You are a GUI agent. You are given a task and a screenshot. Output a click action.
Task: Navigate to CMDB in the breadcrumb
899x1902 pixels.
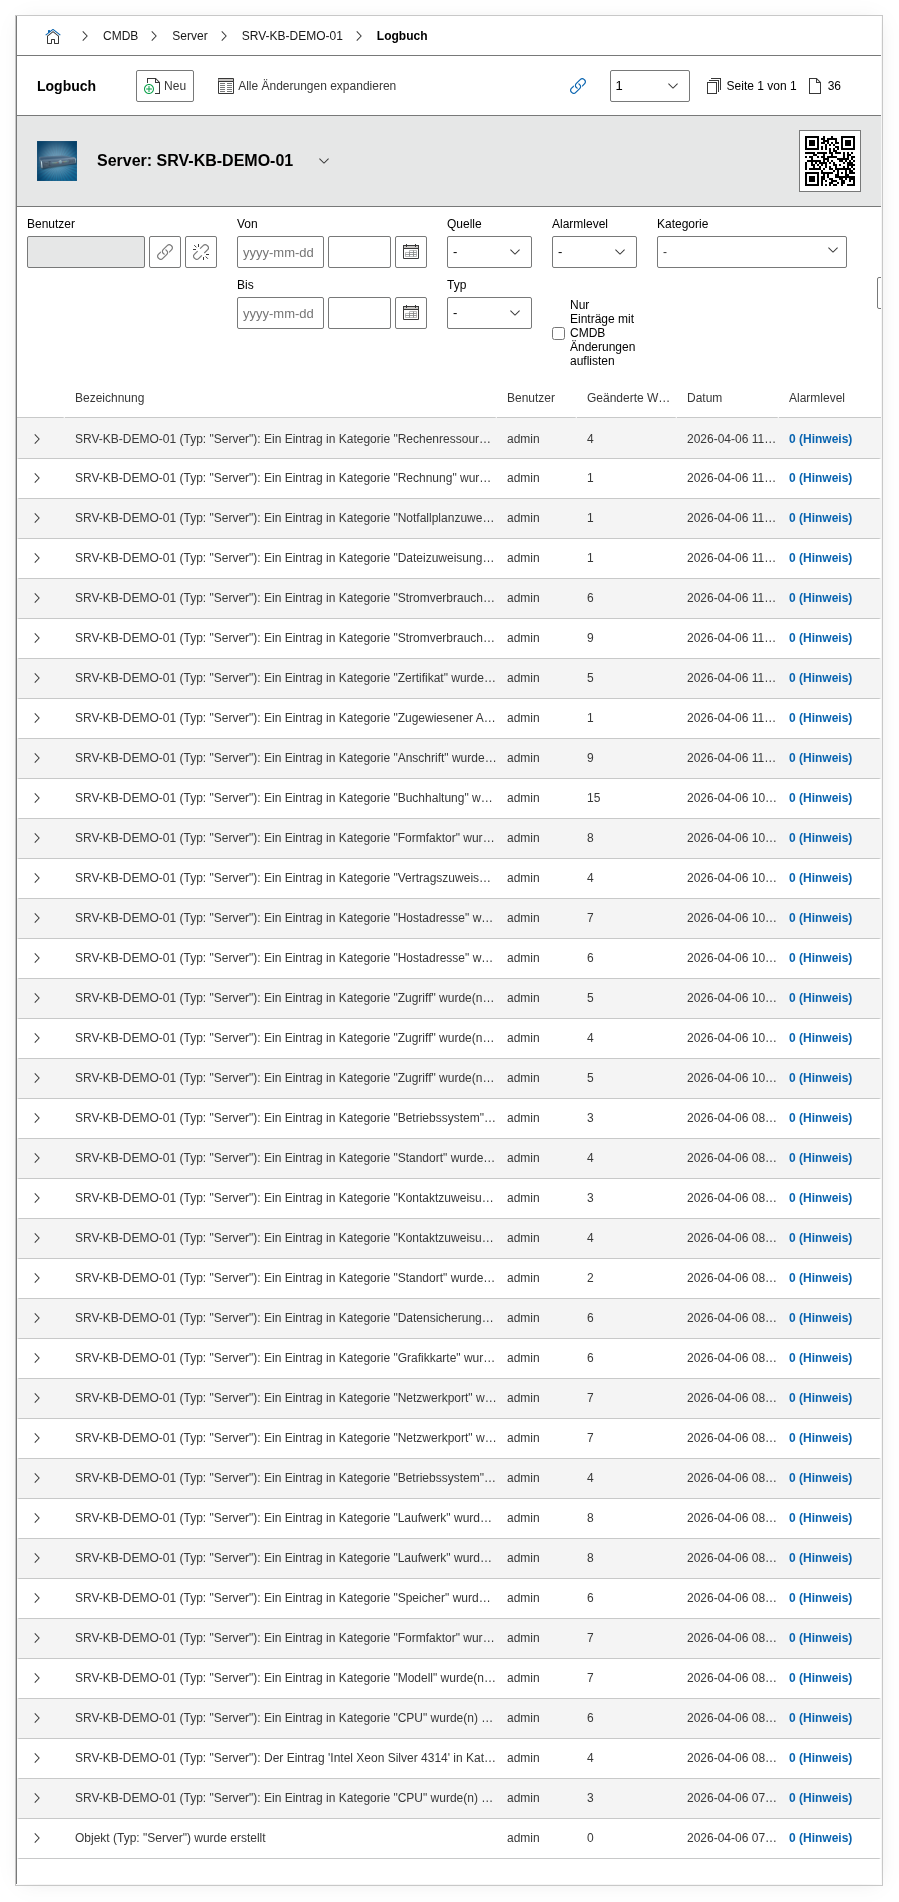click(x=120, y=36)
